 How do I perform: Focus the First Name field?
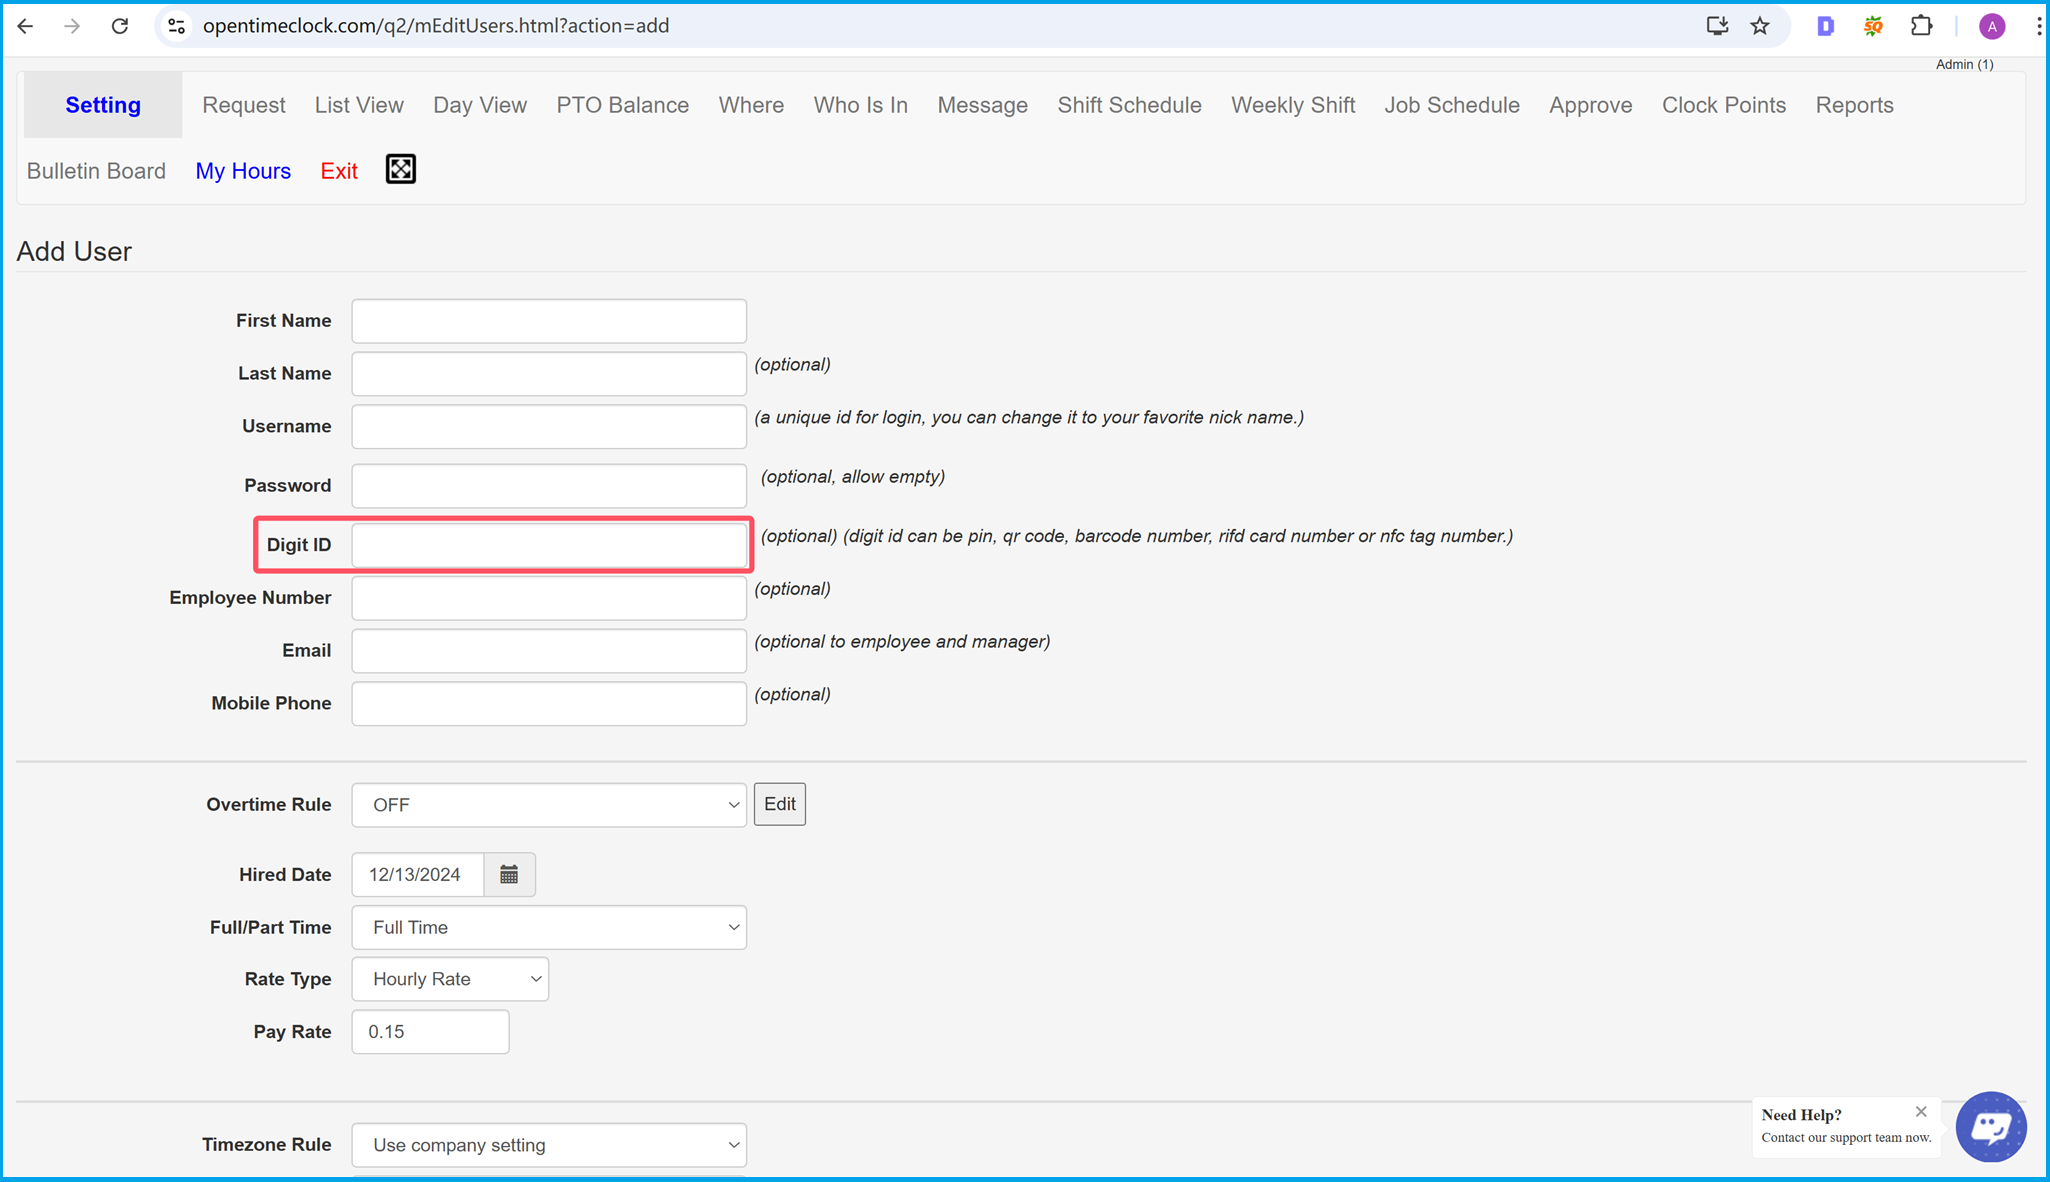(x=549, y=321)
